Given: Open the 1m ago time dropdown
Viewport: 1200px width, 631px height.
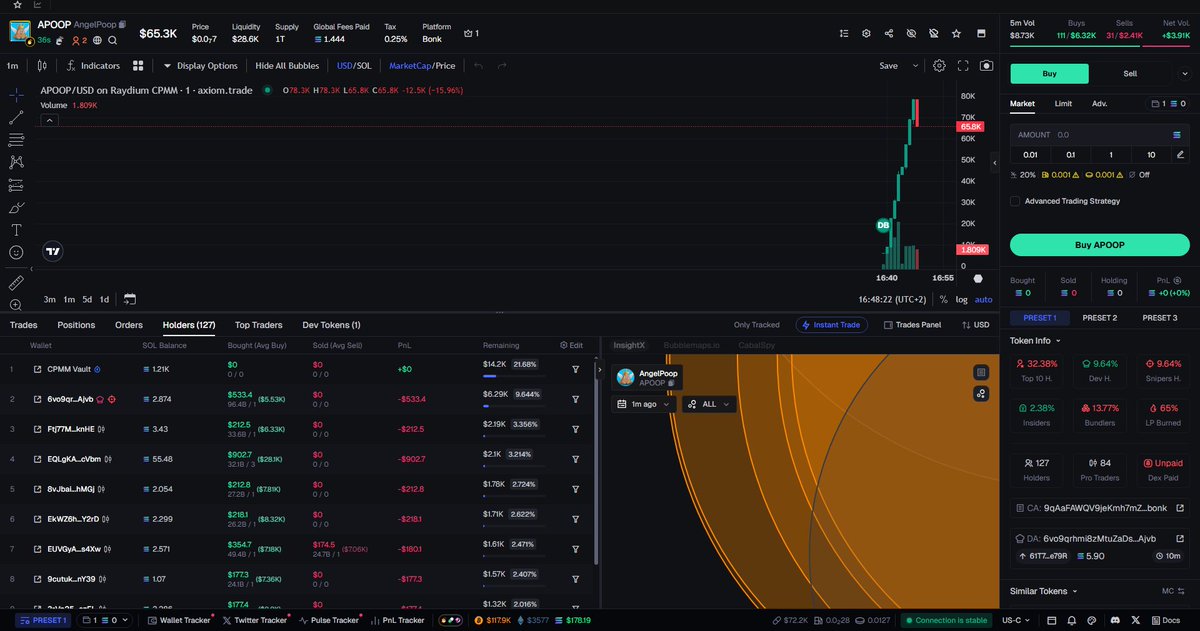Looking at the screenshot, I should pyautogui.click(x=643, y=404).
